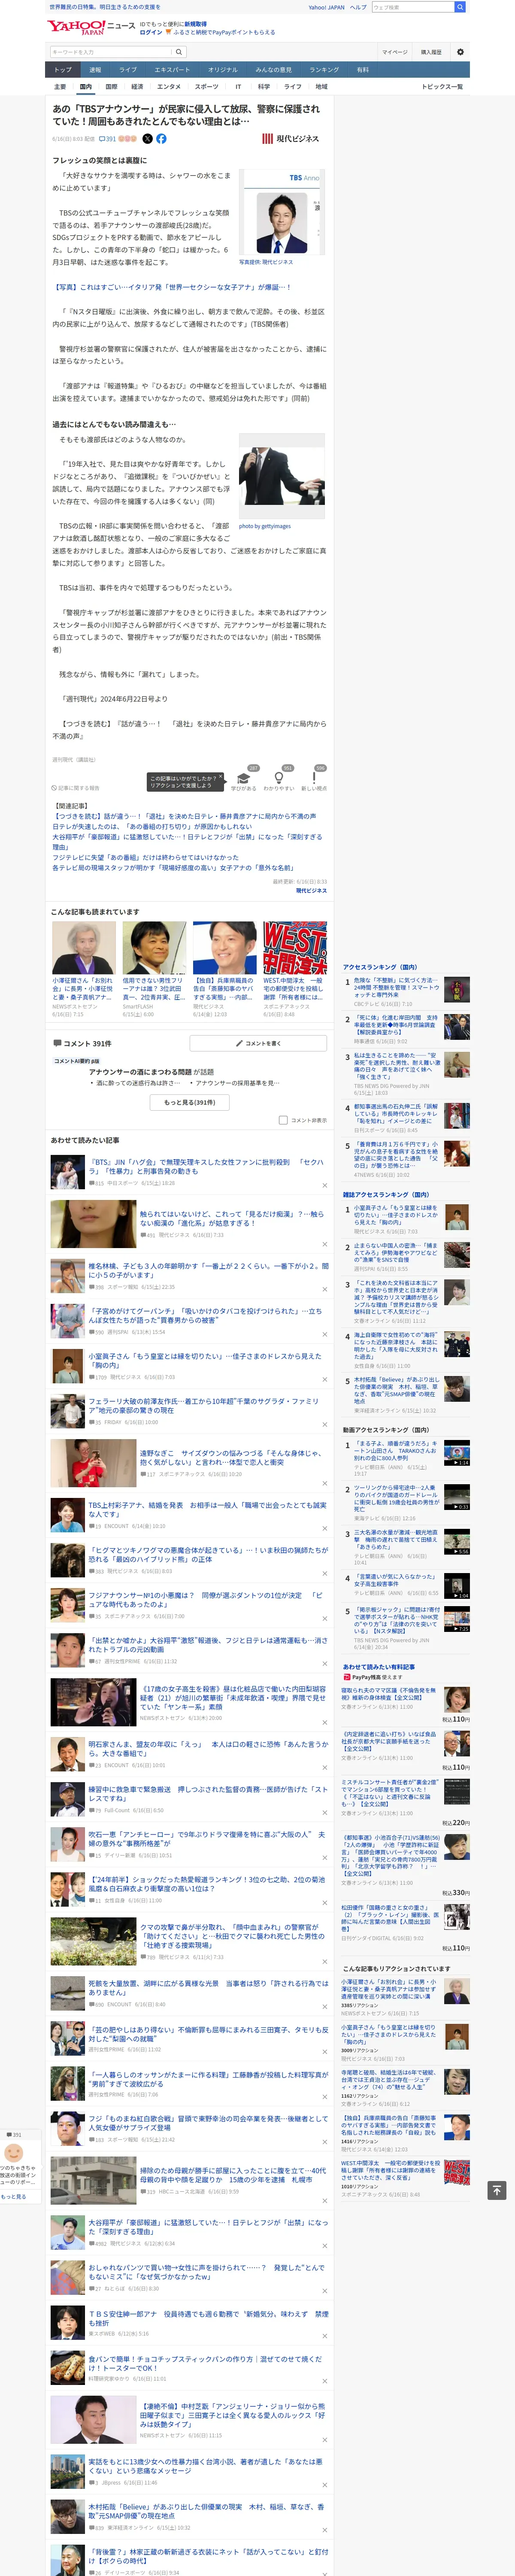Open the 触られてはいないけど article link

(232, 1218)
